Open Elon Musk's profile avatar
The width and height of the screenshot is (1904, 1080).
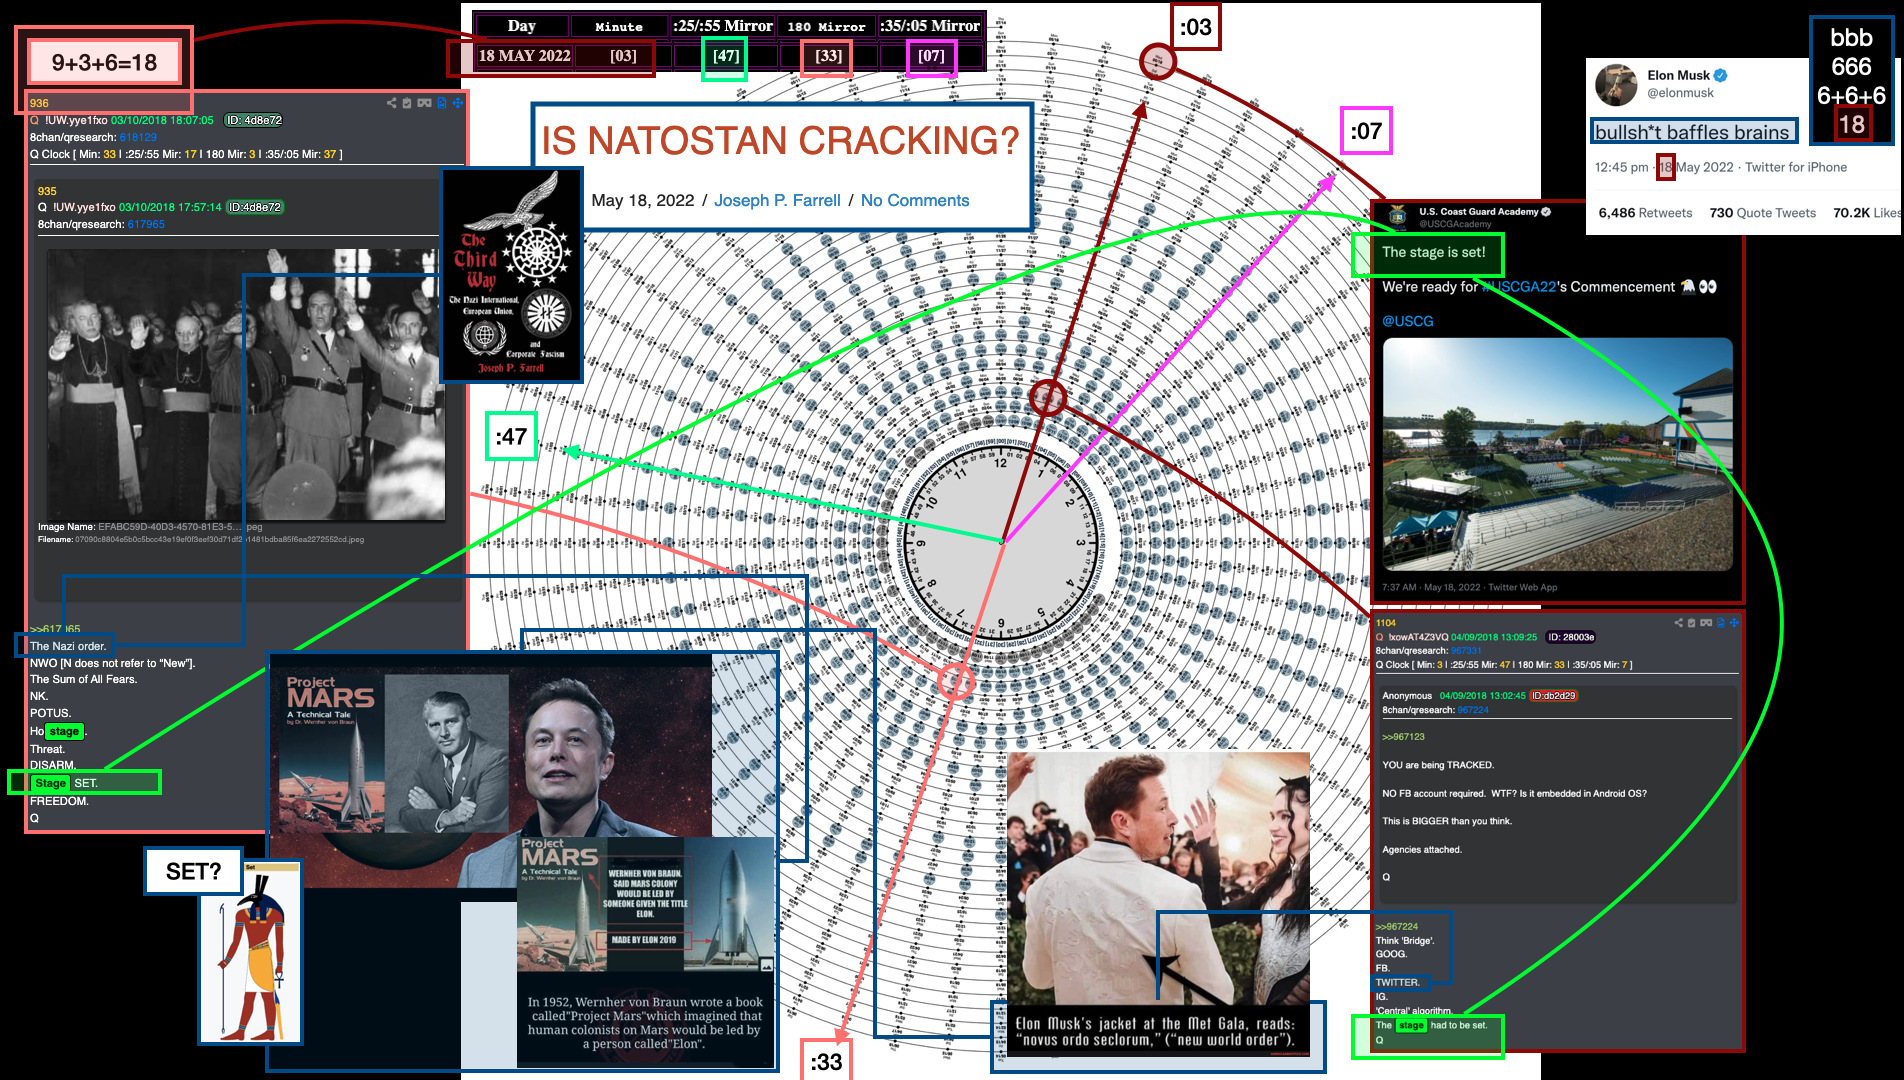[1615, 85]
